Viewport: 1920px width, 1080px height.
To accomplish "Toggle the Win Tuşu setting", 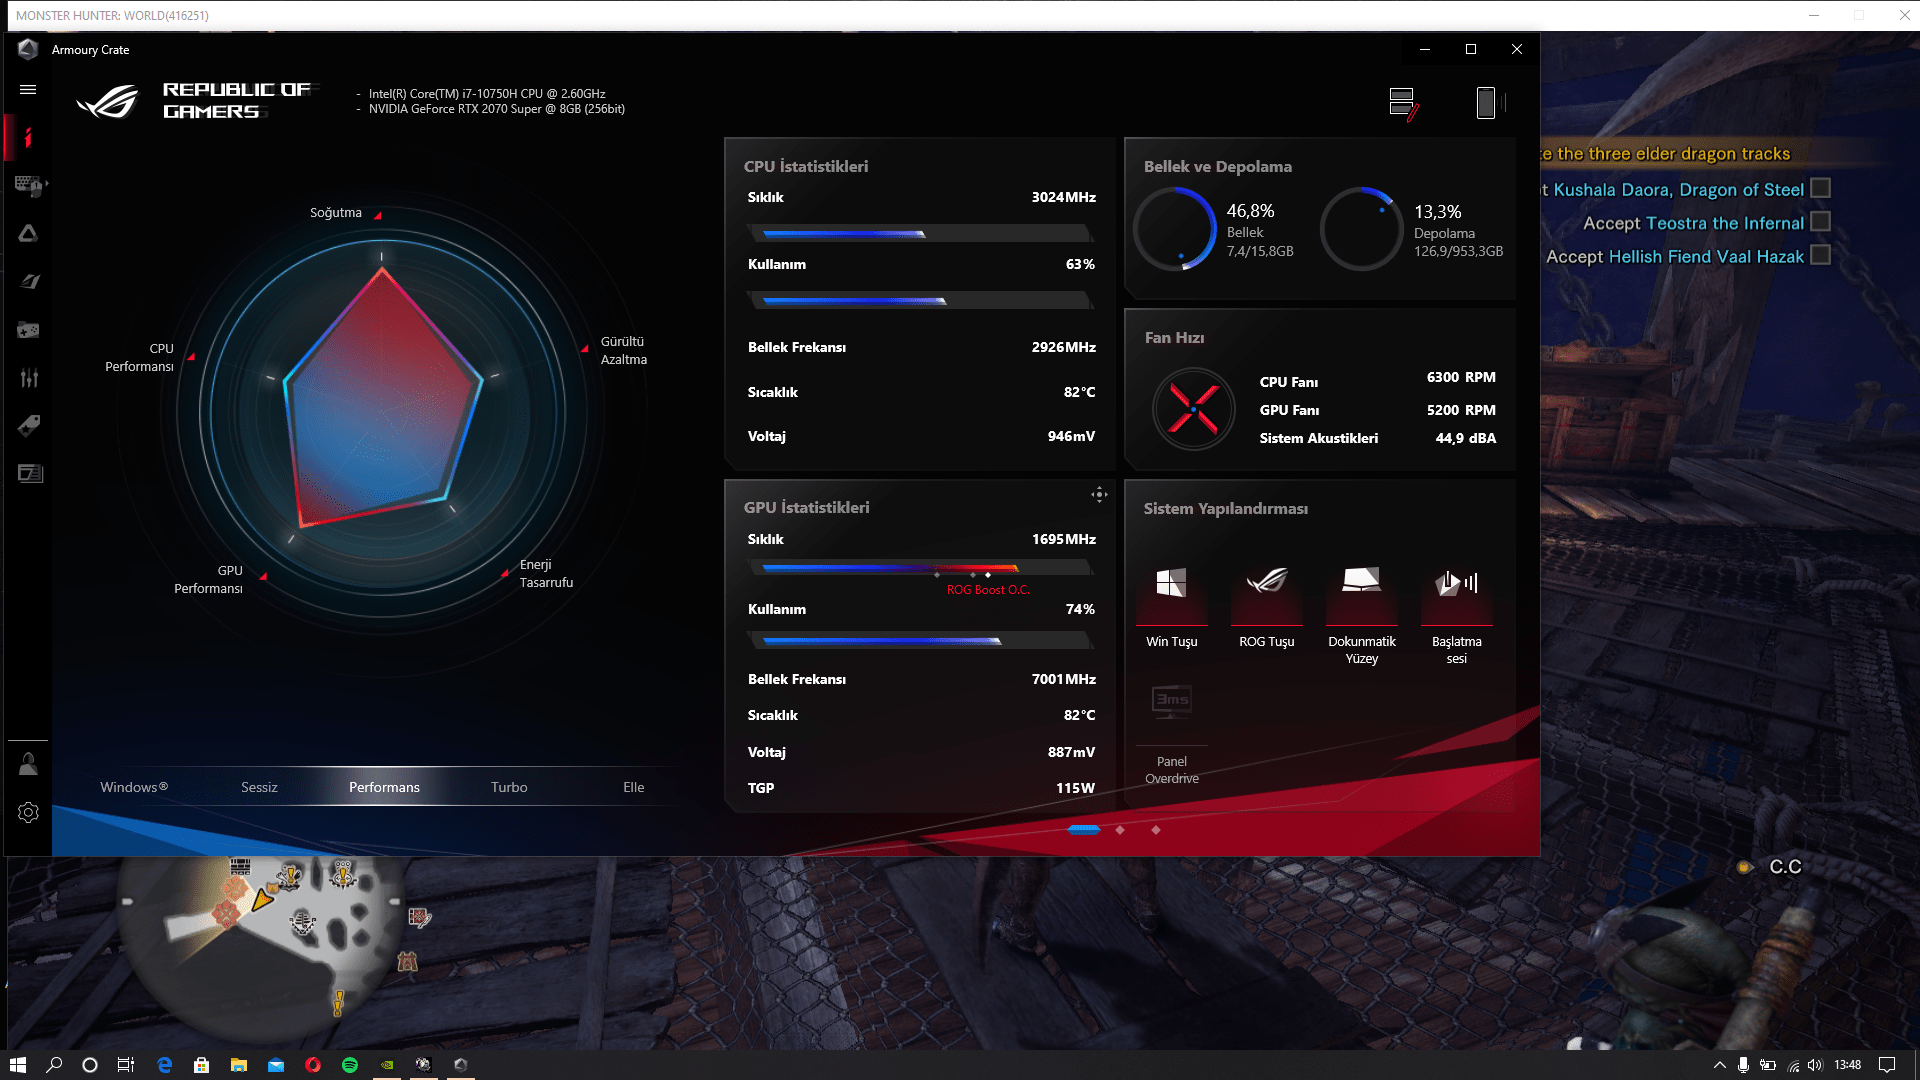I will [1171, 583].
